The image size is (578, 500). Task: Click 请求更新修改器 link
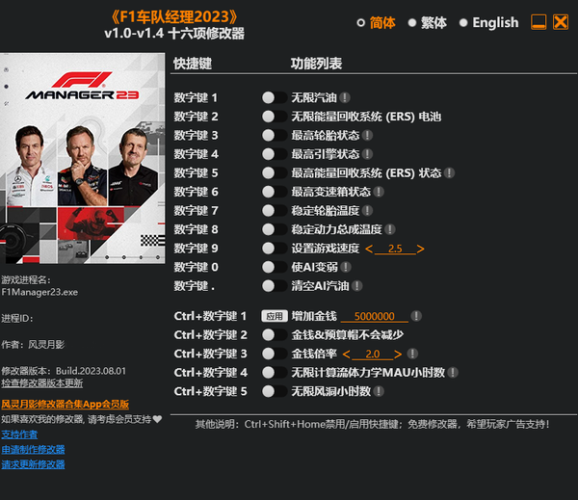pos(33,464)
